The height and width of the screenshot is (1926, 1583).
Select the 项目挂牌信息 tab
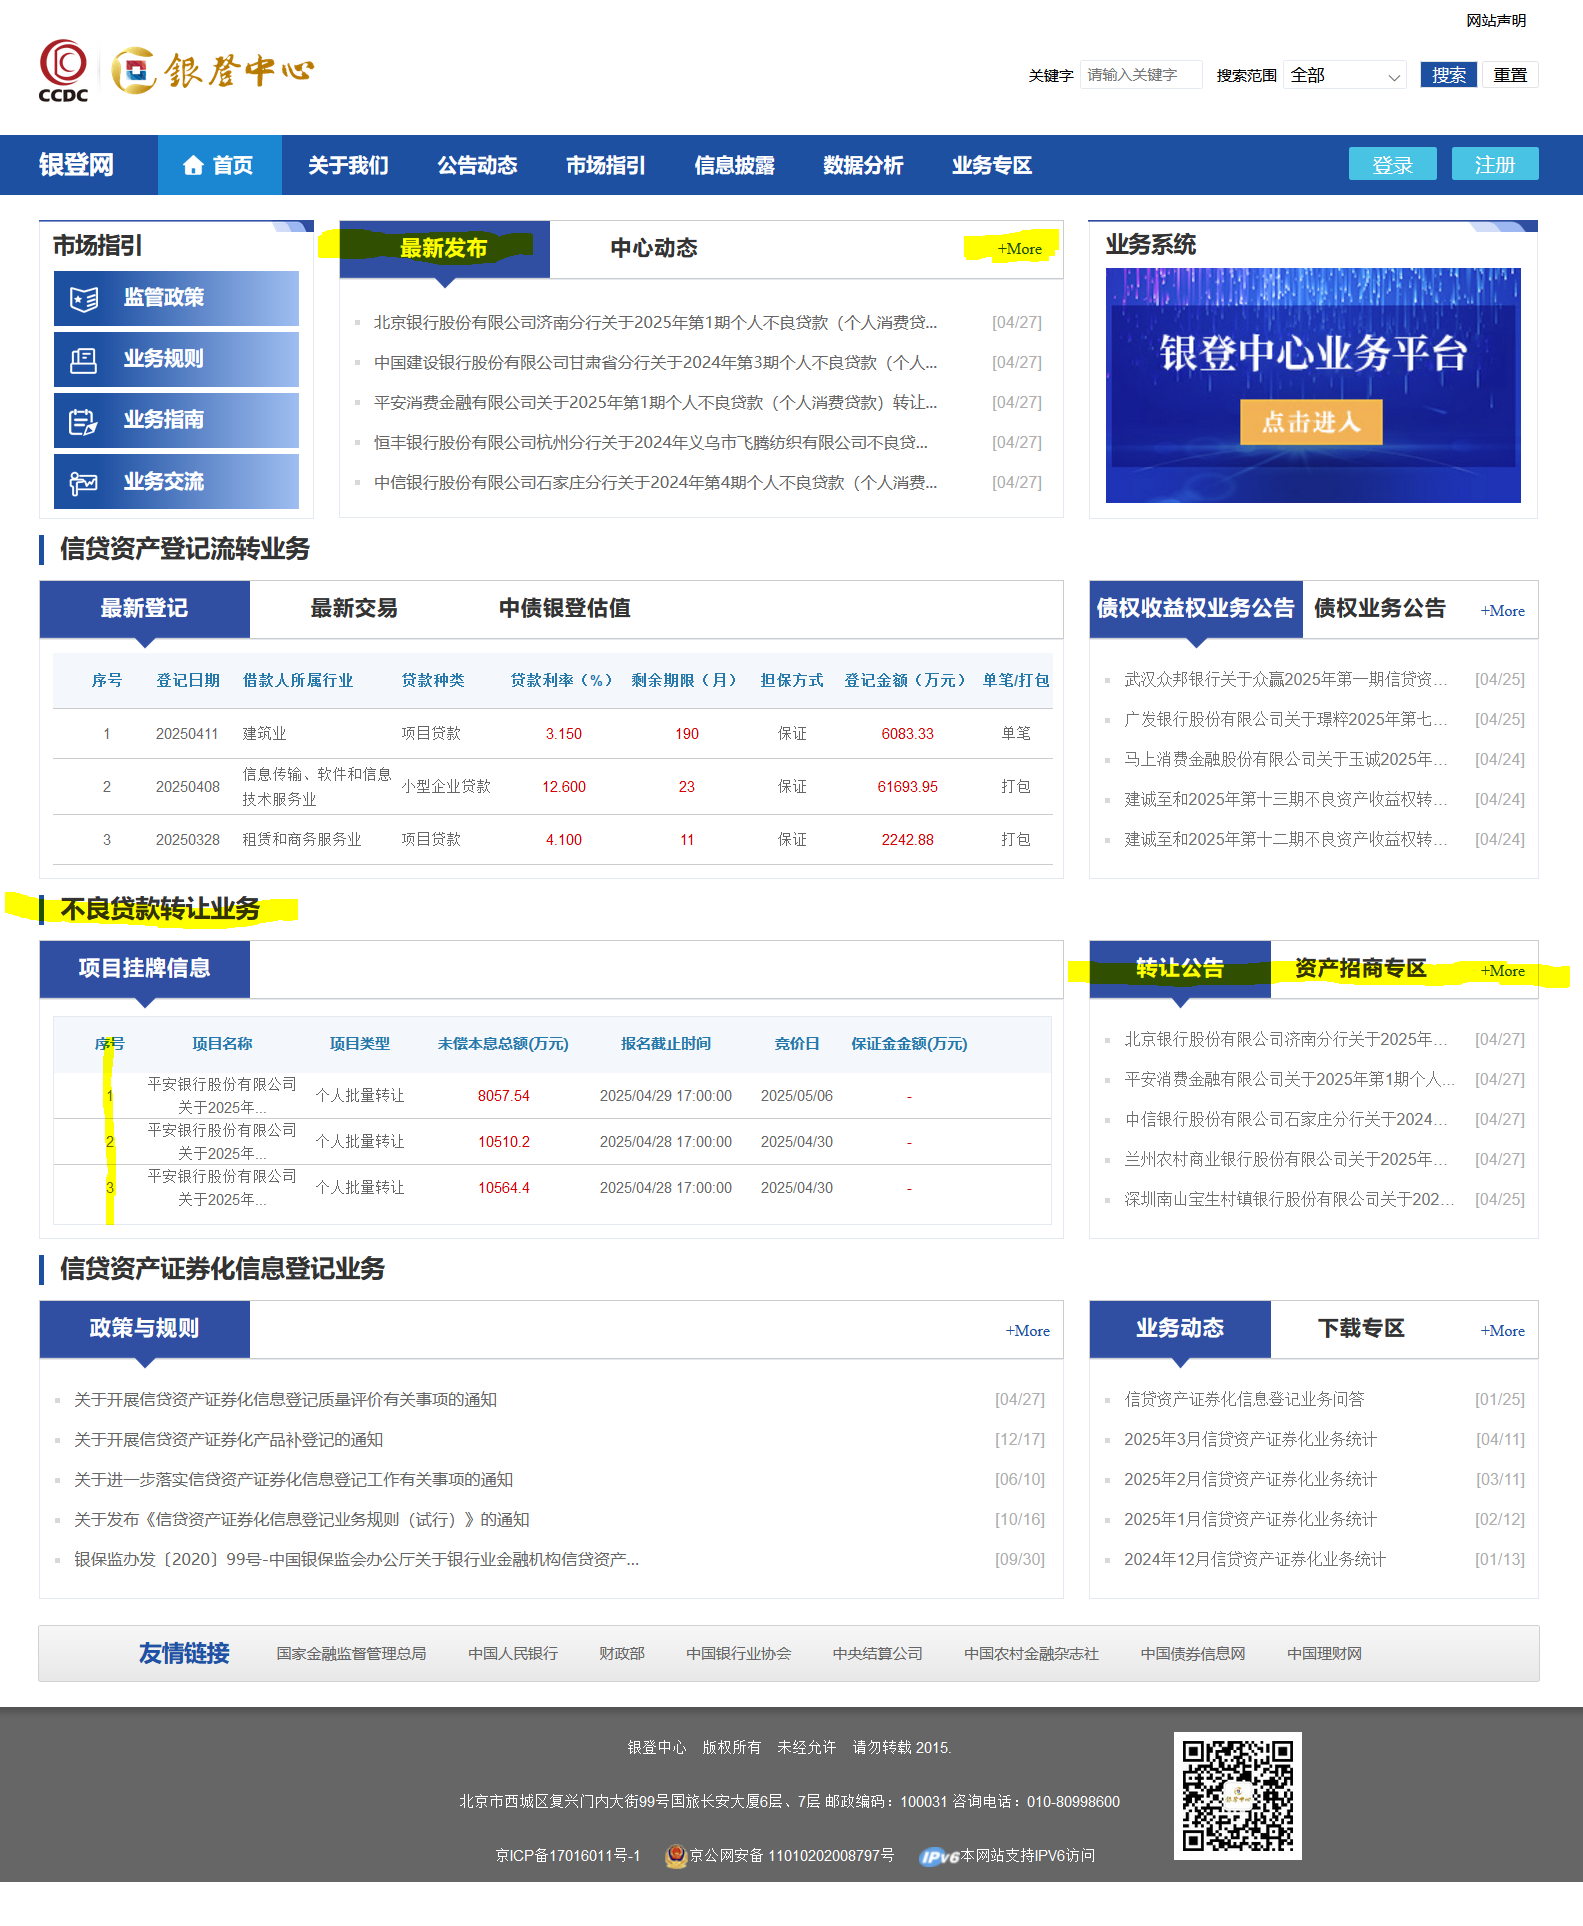pos(144,968)
